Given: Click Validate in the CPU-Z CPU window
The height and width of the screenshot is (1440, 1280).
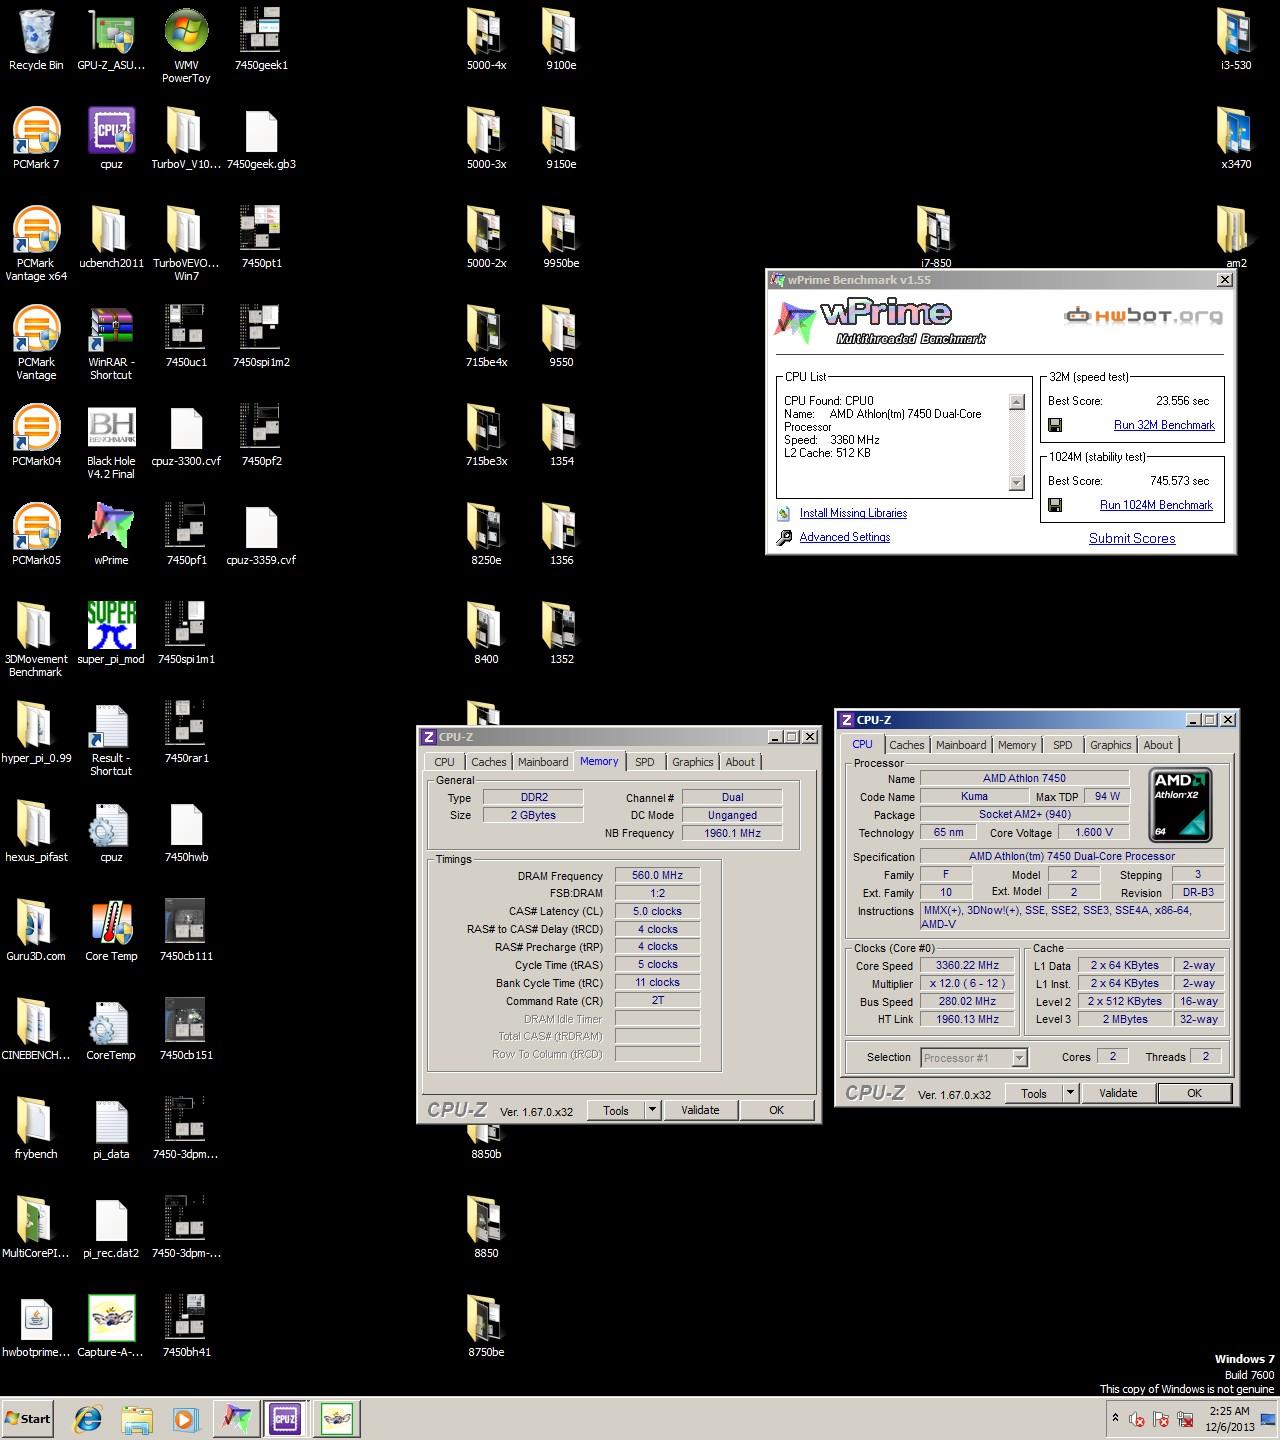Looking at the screenshot, I should 1118,1093.
